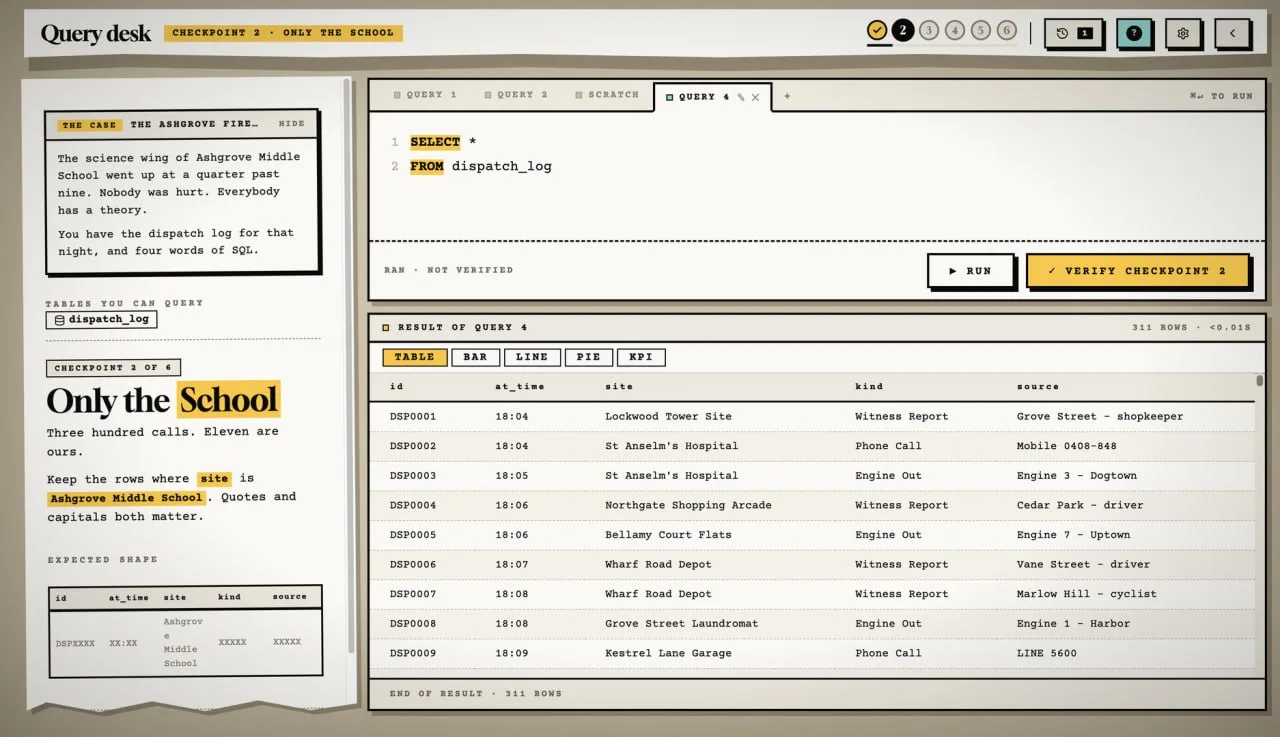
Task: Click the left panel scrollbar
Action: [x=348, y=365]
